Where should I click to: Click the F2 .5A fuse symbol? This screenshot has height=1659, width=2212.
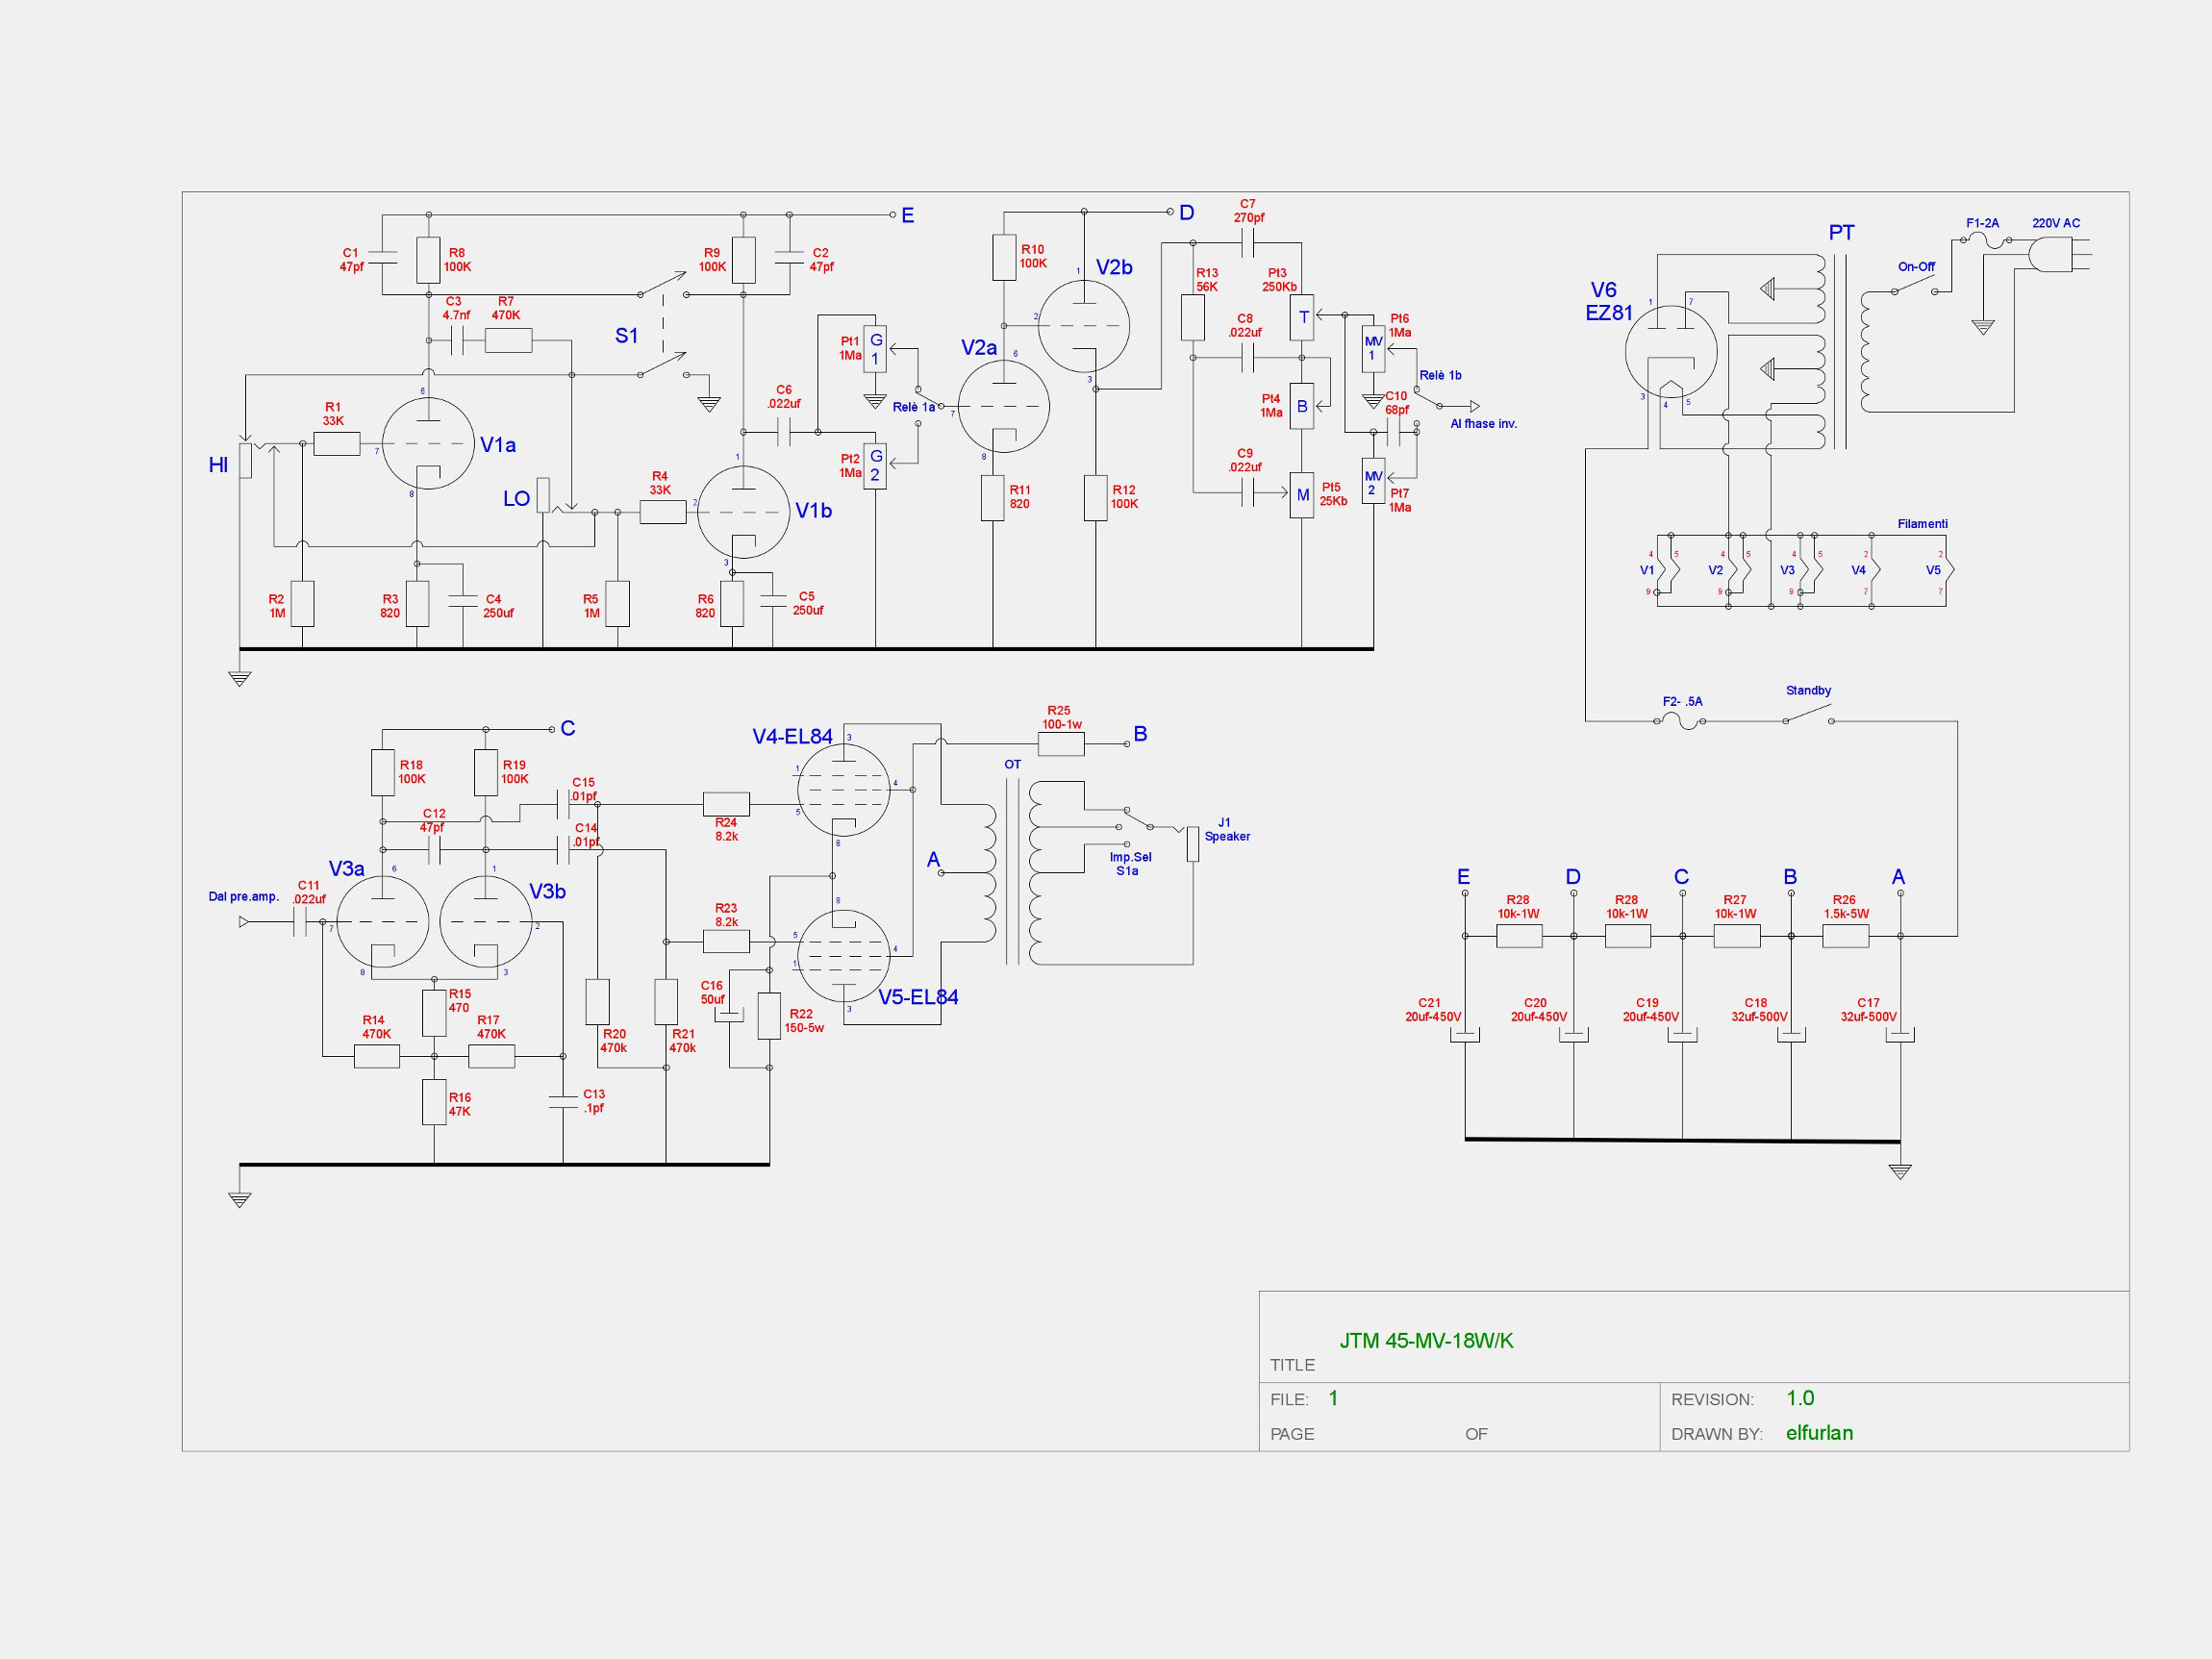[1683, 721]
